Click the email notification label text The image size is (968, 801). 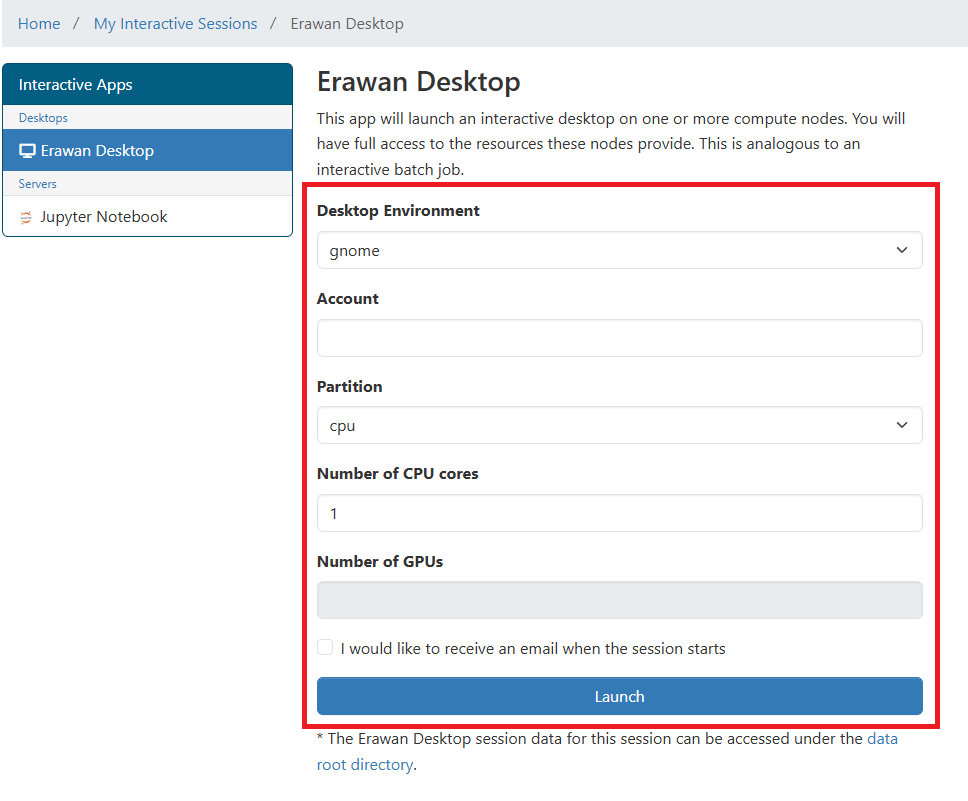coord(532,649)
